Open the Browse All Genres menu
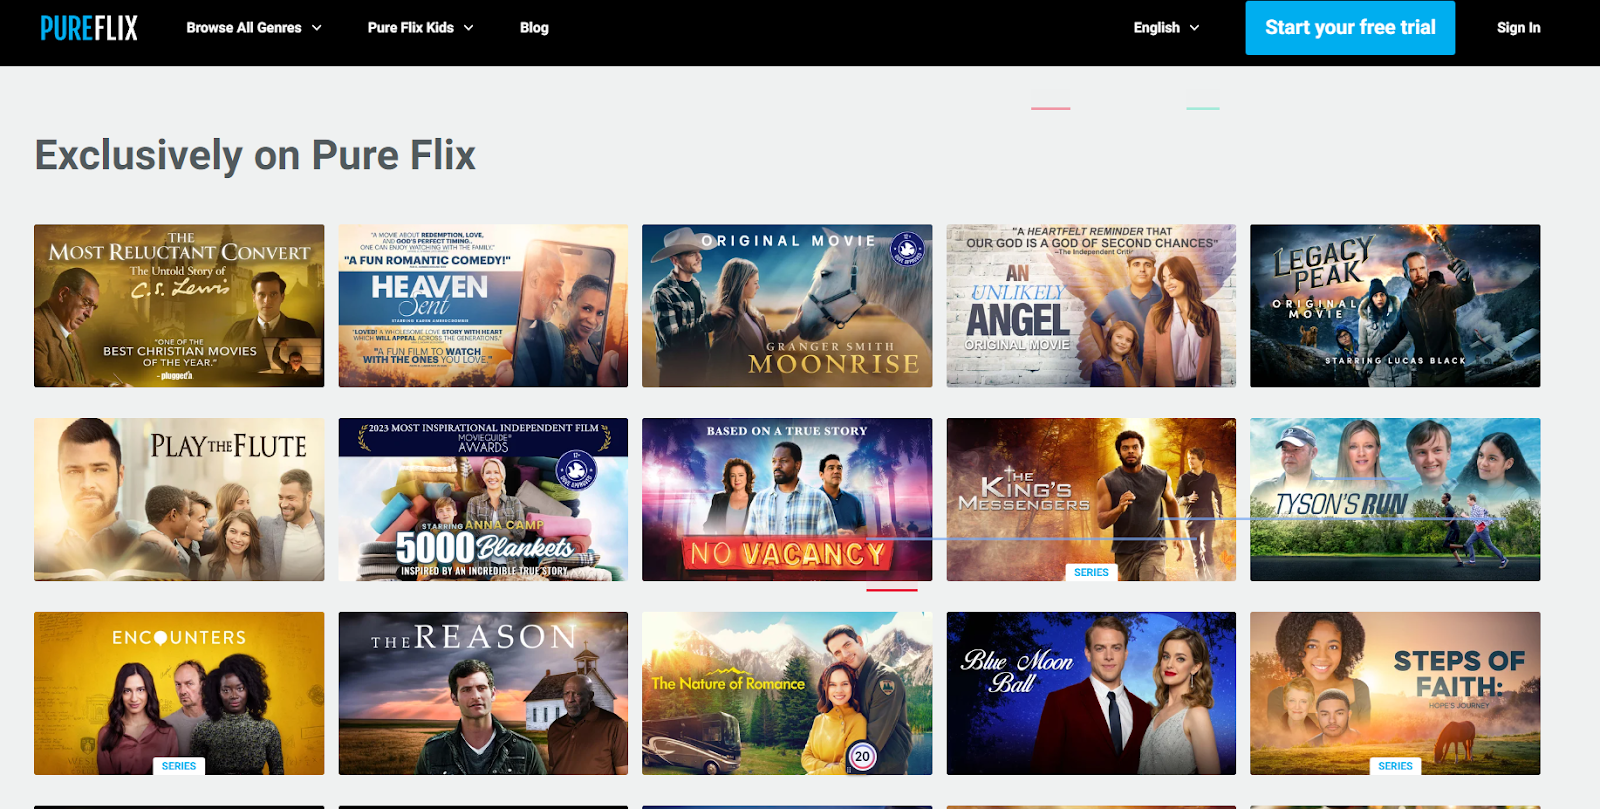Image resolution: width=1600 pixels, height=809 pixels. (254, 28)
